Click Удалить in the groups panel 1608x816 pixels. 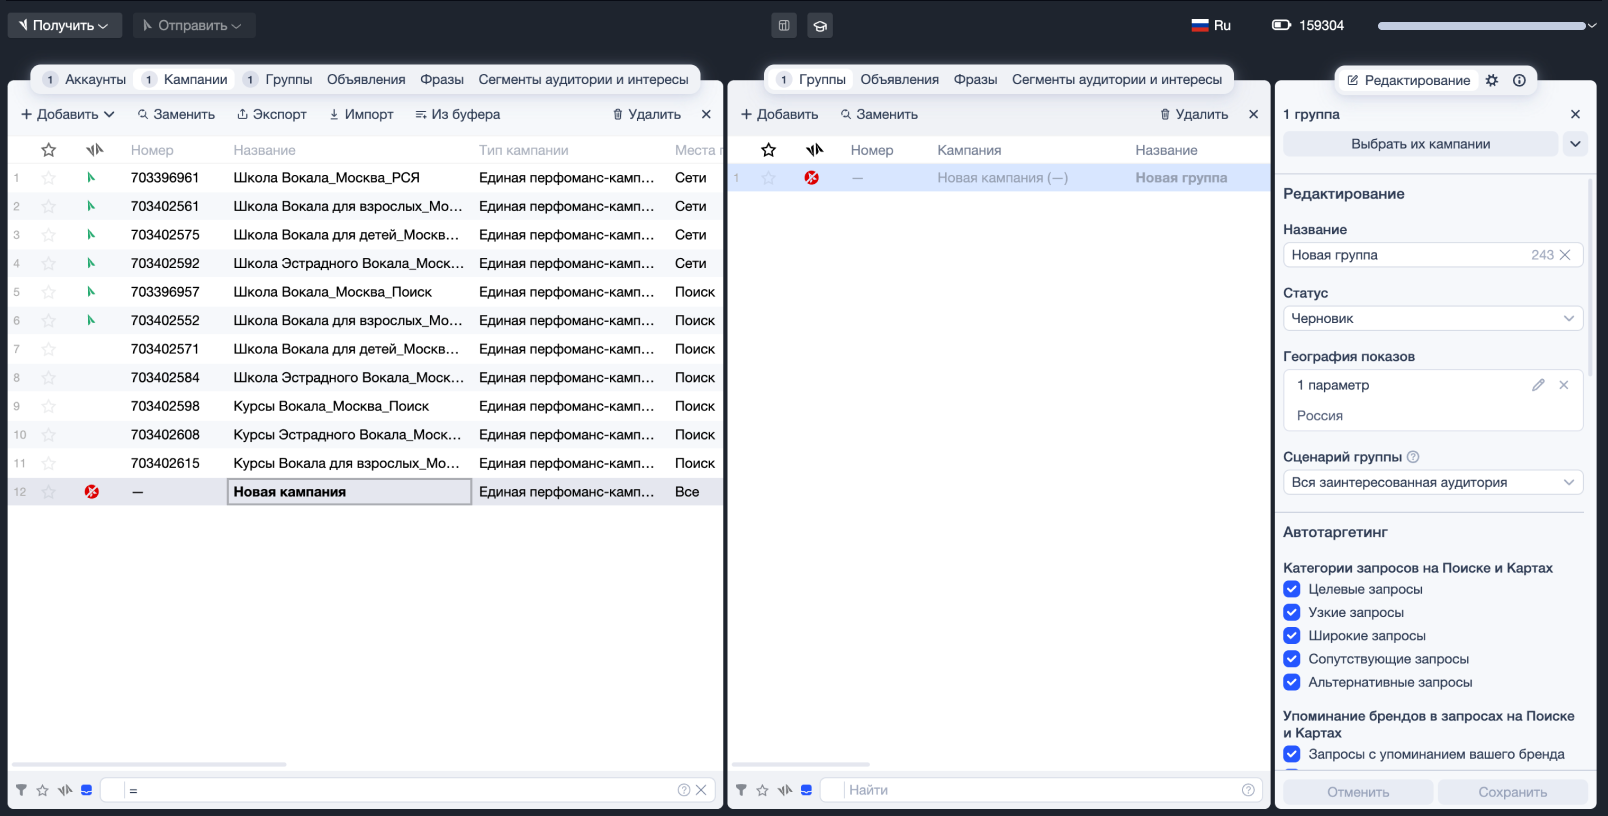pos(1194,114)
